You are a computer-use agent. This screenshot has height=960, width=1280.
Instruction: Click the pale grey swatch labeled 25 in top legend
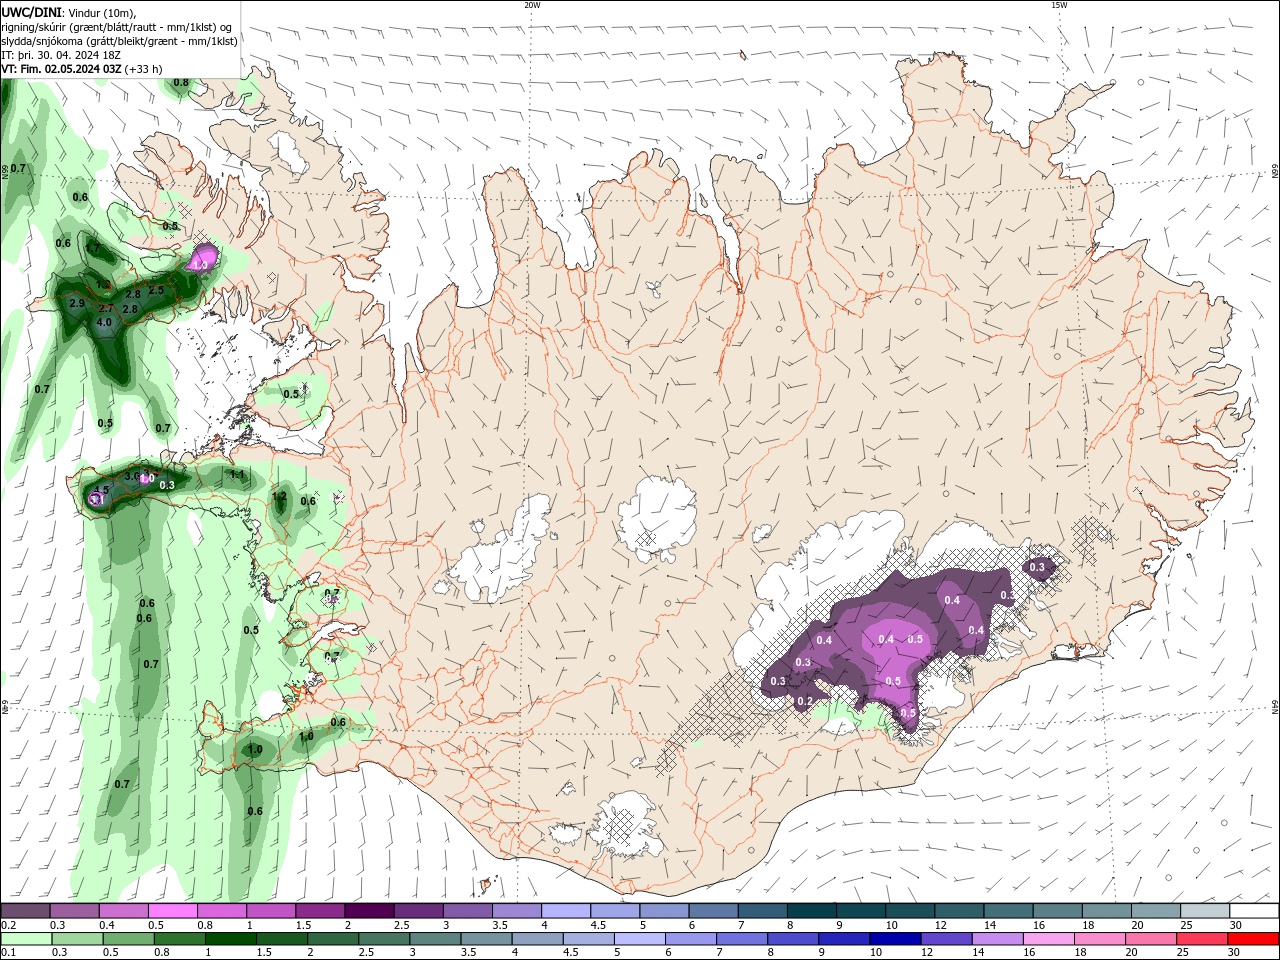click(1206, 911)
